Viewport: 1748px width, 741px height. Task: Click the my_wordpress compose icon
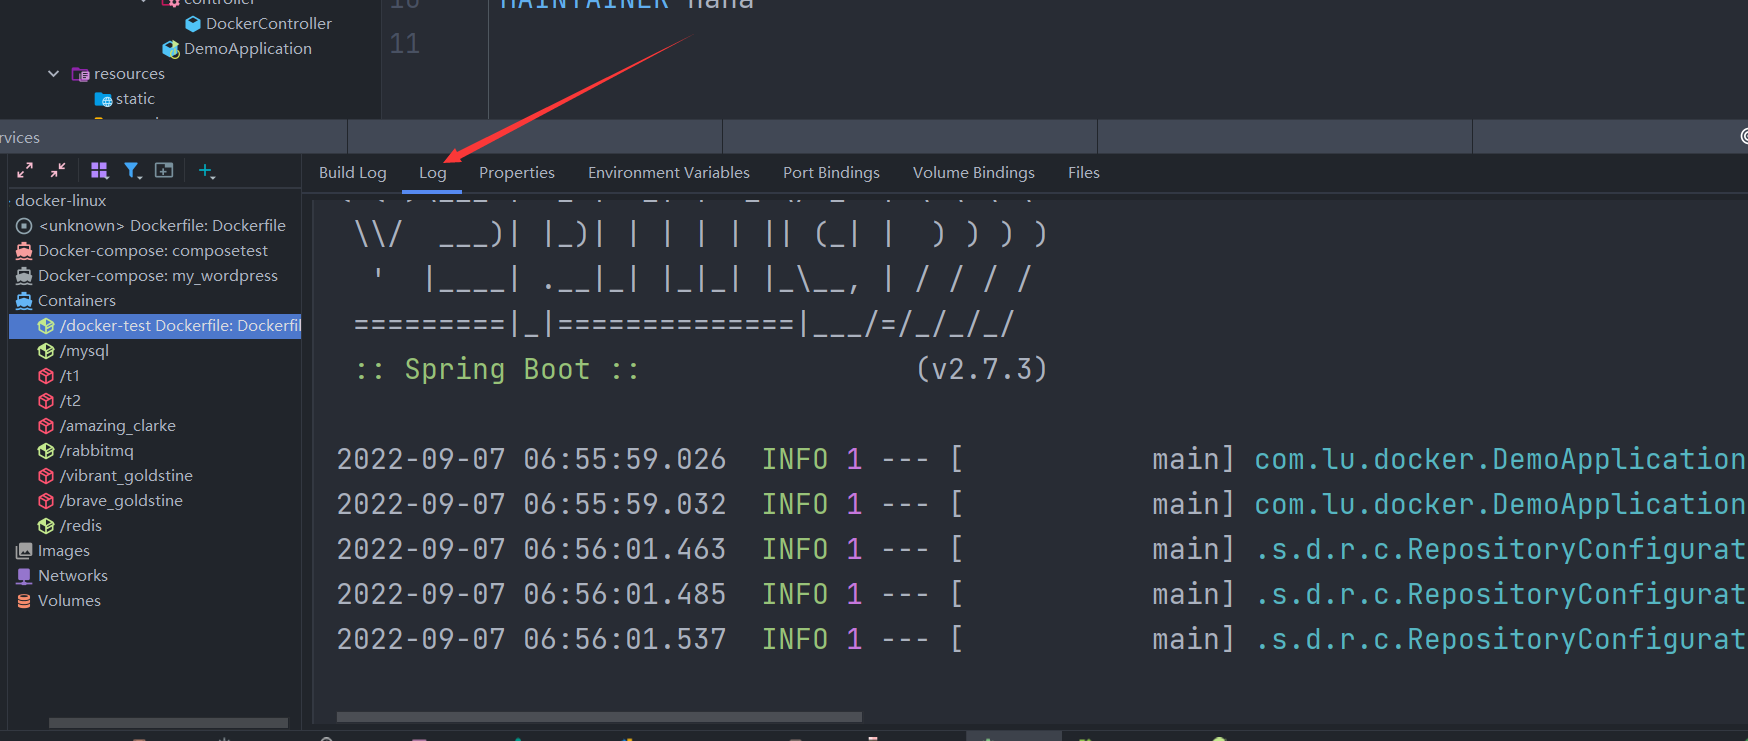tap(24, 276)
